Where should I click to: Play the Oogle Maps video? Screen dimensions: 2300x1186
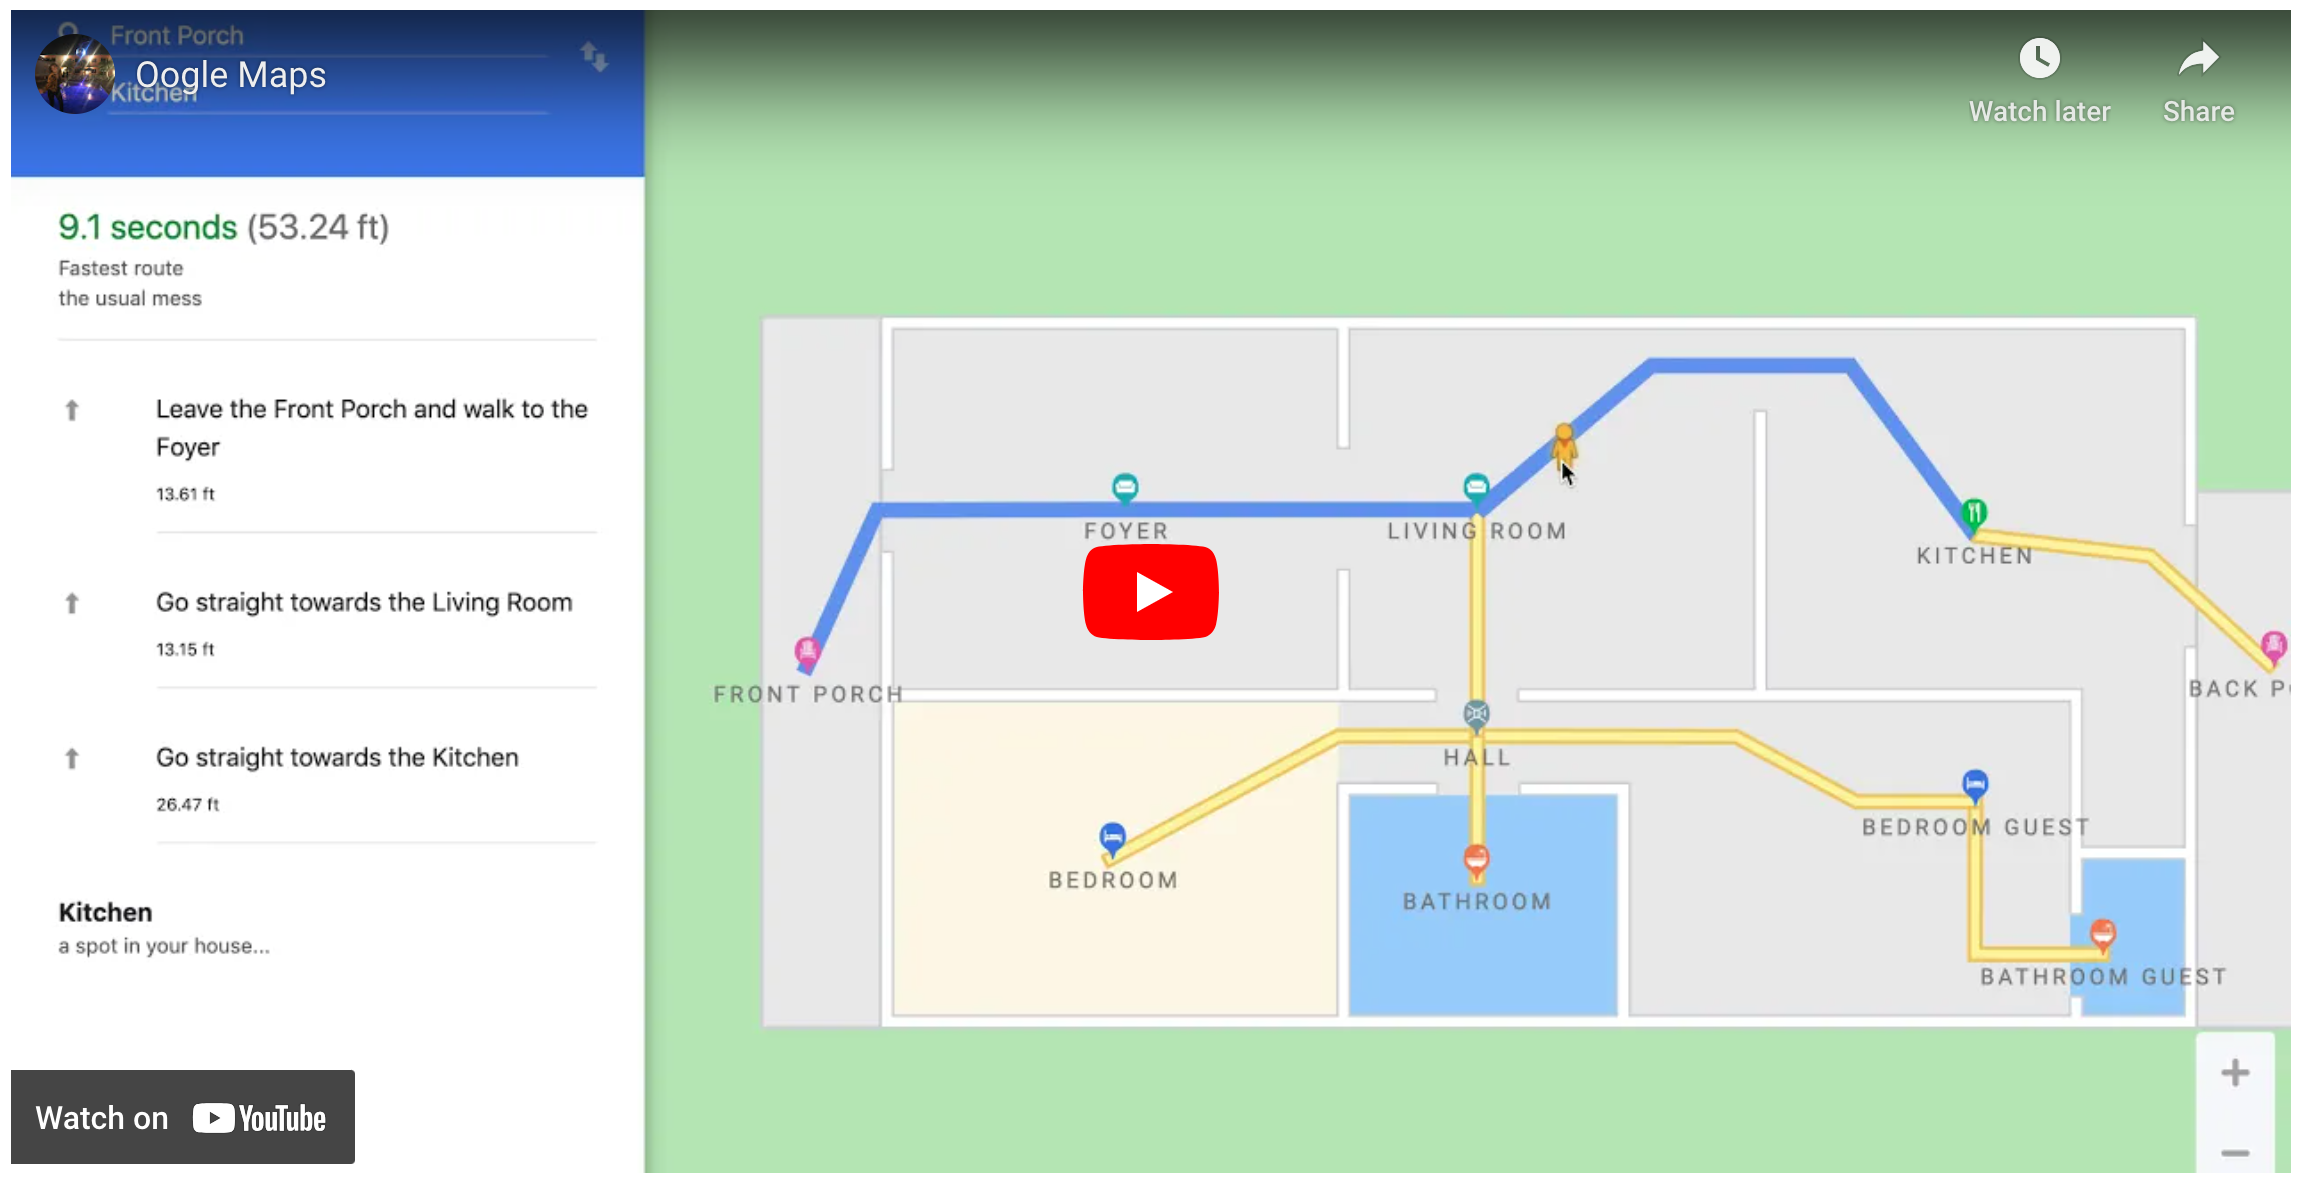tap(1150, 592)
